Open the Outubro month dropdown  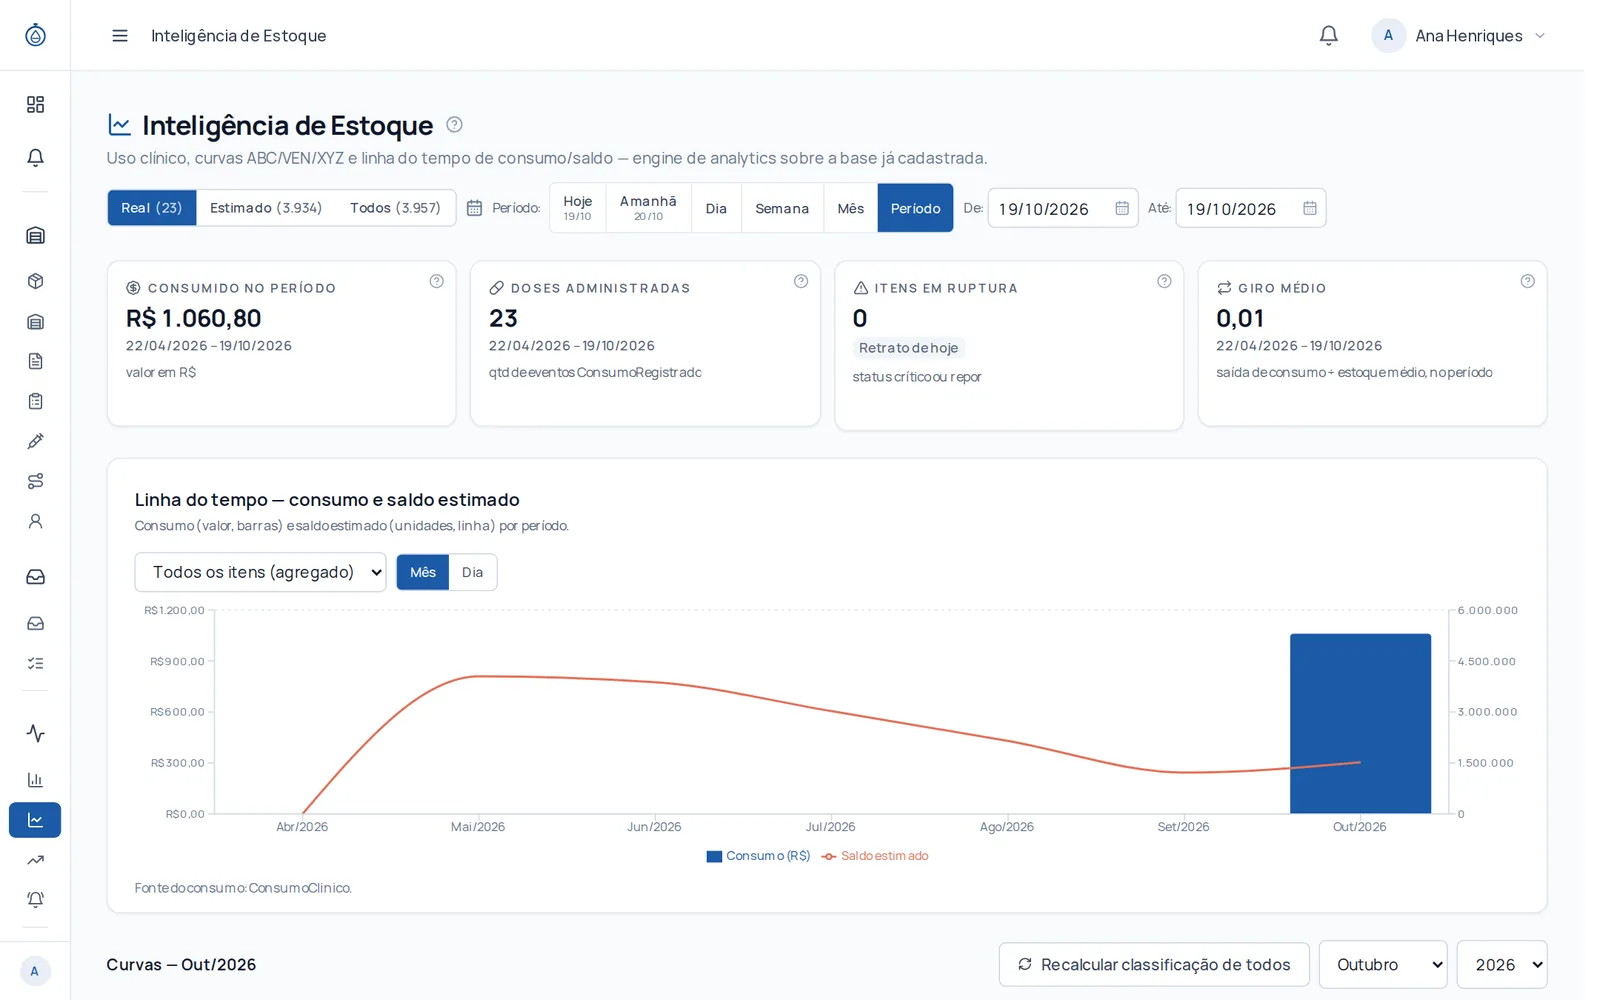1383,964
